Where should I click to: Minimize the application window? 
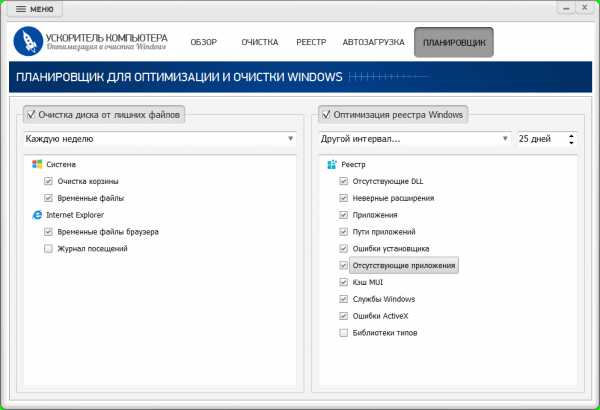tap(566, 8)
